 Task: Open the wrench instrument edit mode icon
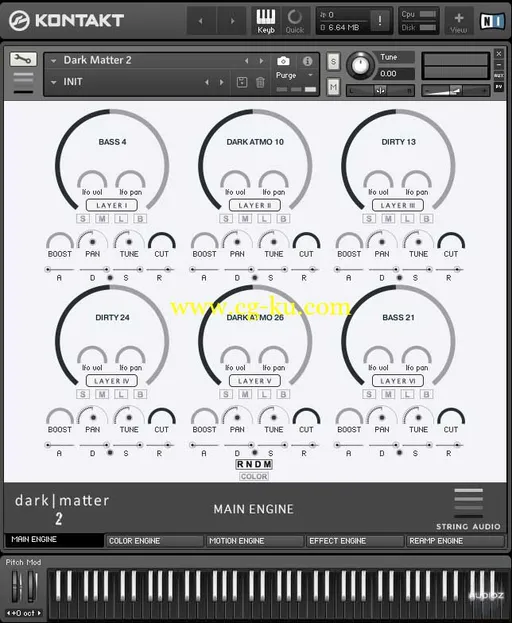click(23, 60)
